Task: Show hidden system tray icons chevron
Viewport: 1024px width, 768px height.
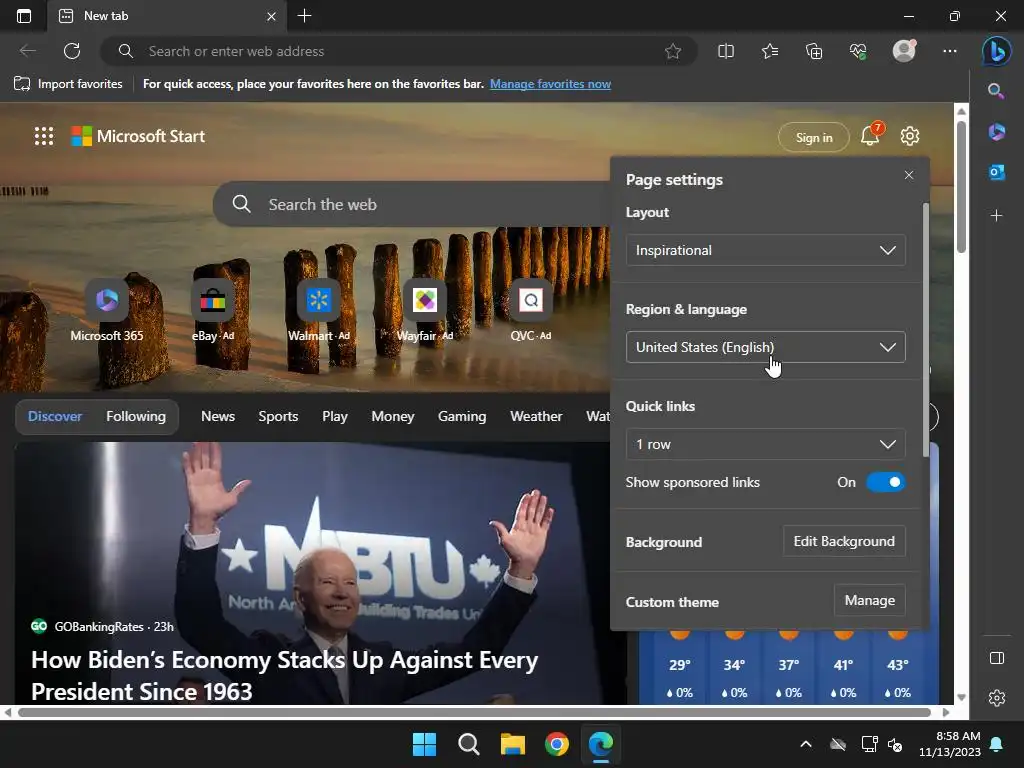Action: 806,744
